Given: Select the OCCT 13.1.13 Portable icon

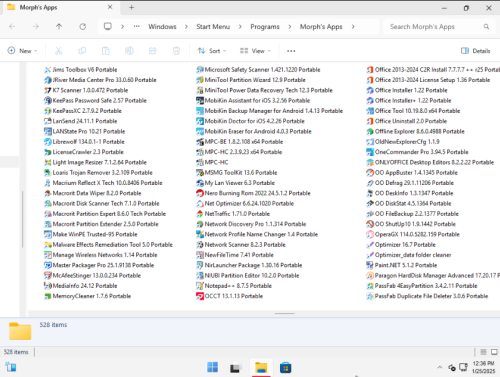Looking at the screenshot, I should (x=200, y=296).
